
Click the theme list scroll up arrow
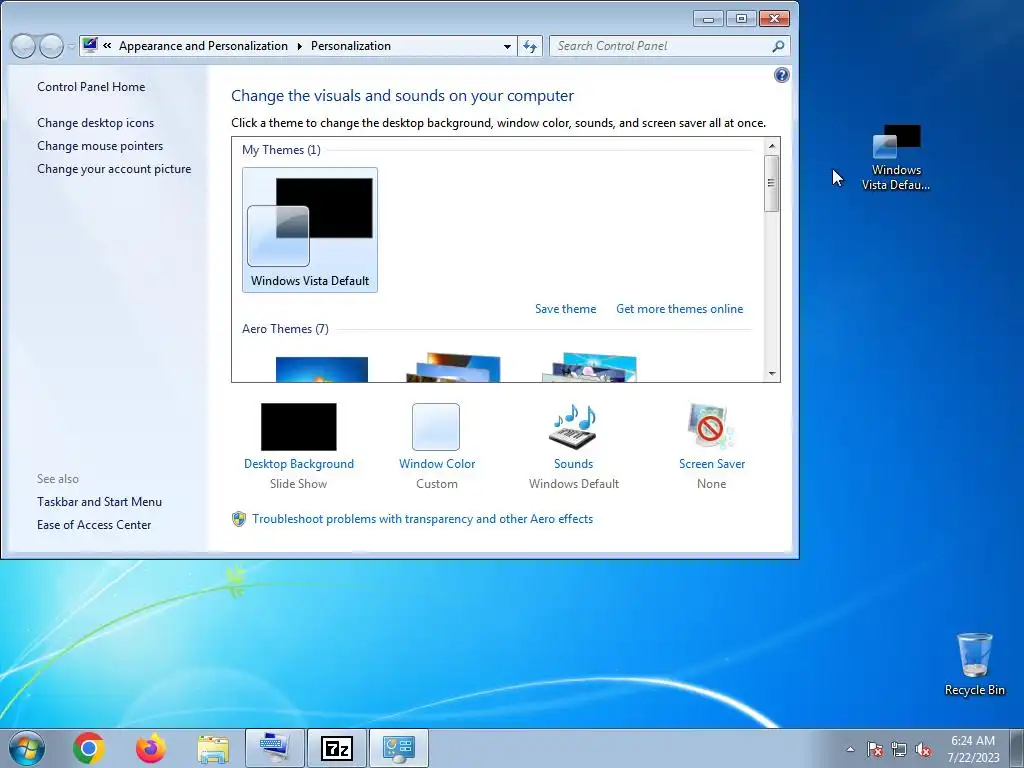pyautogui.click(x=771, y=146)
